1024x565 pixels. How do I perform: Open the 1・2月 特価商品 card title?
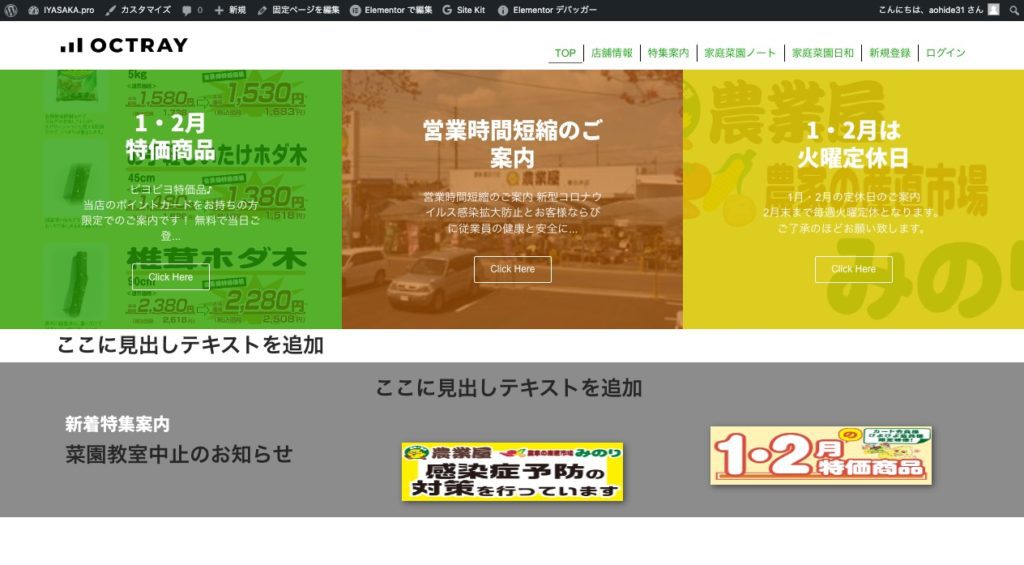[x=170, y=136]
